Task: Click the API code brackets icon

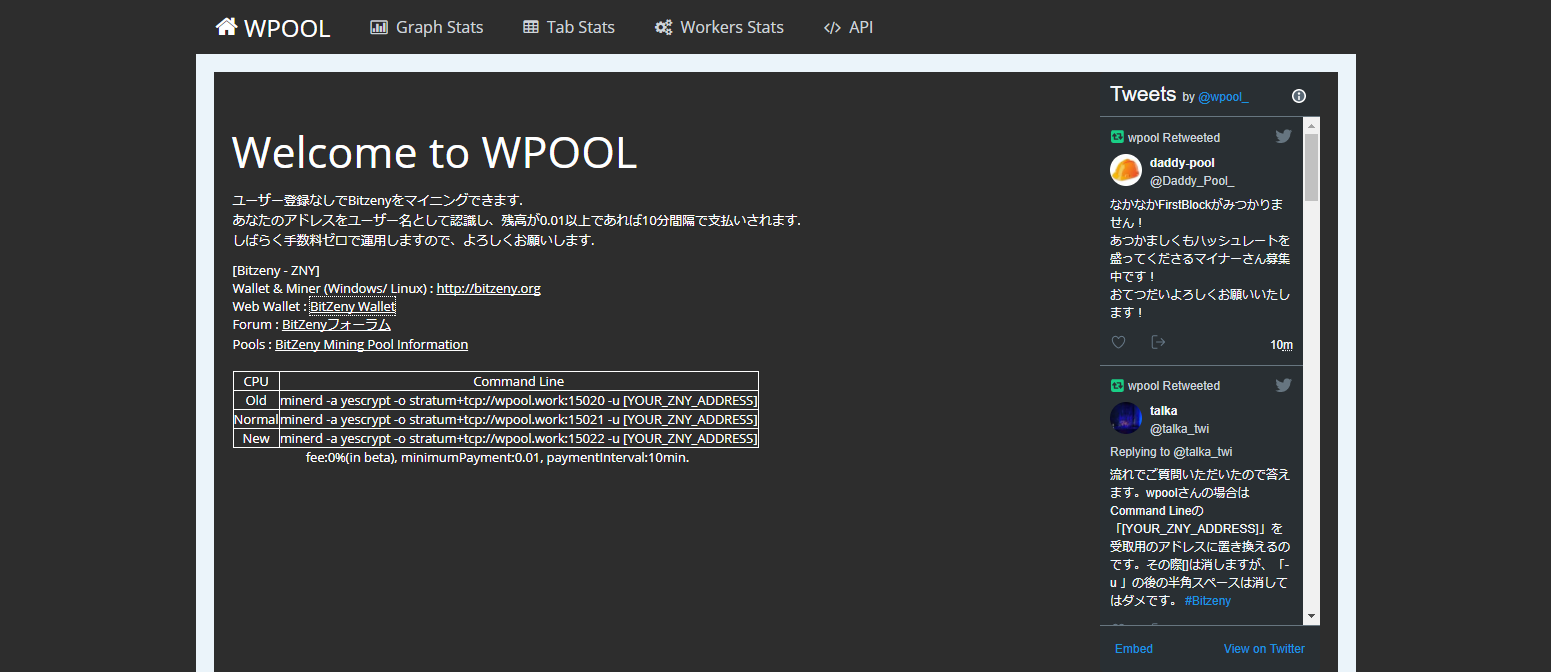Action: [x=832, y=28]
